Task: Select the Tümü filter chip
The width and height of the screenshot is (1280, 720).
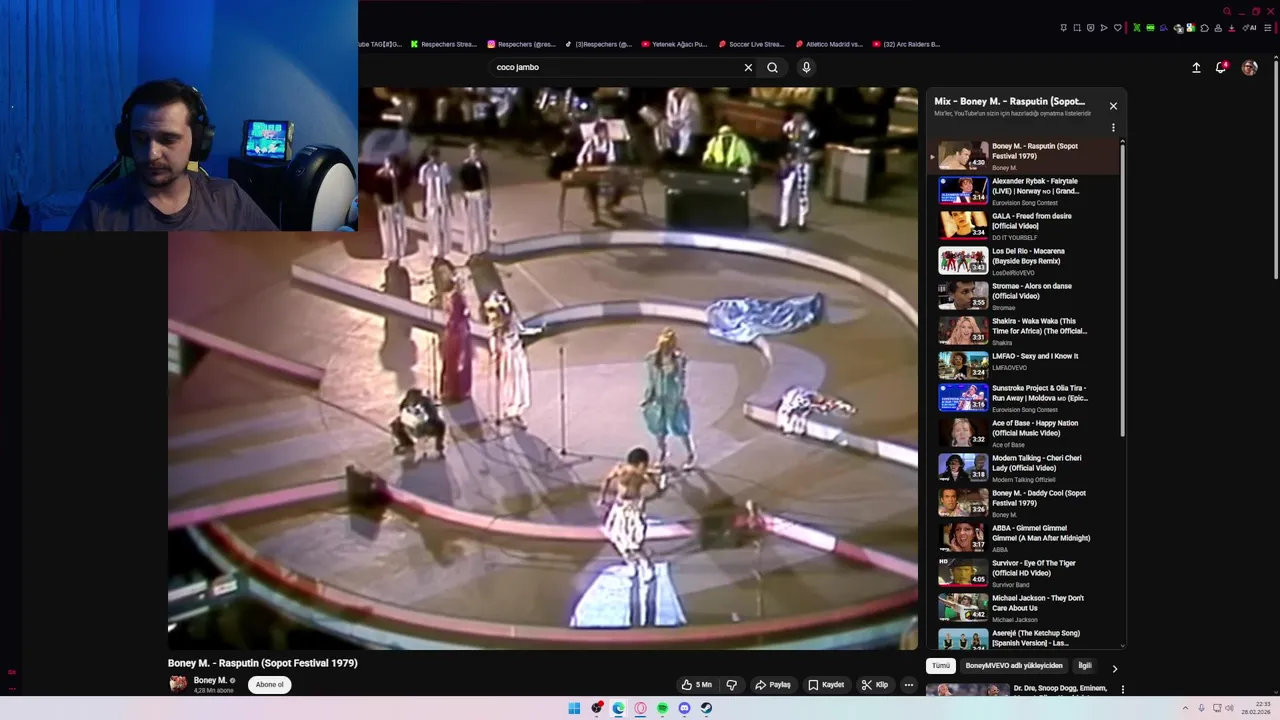Action: point(941,666)
